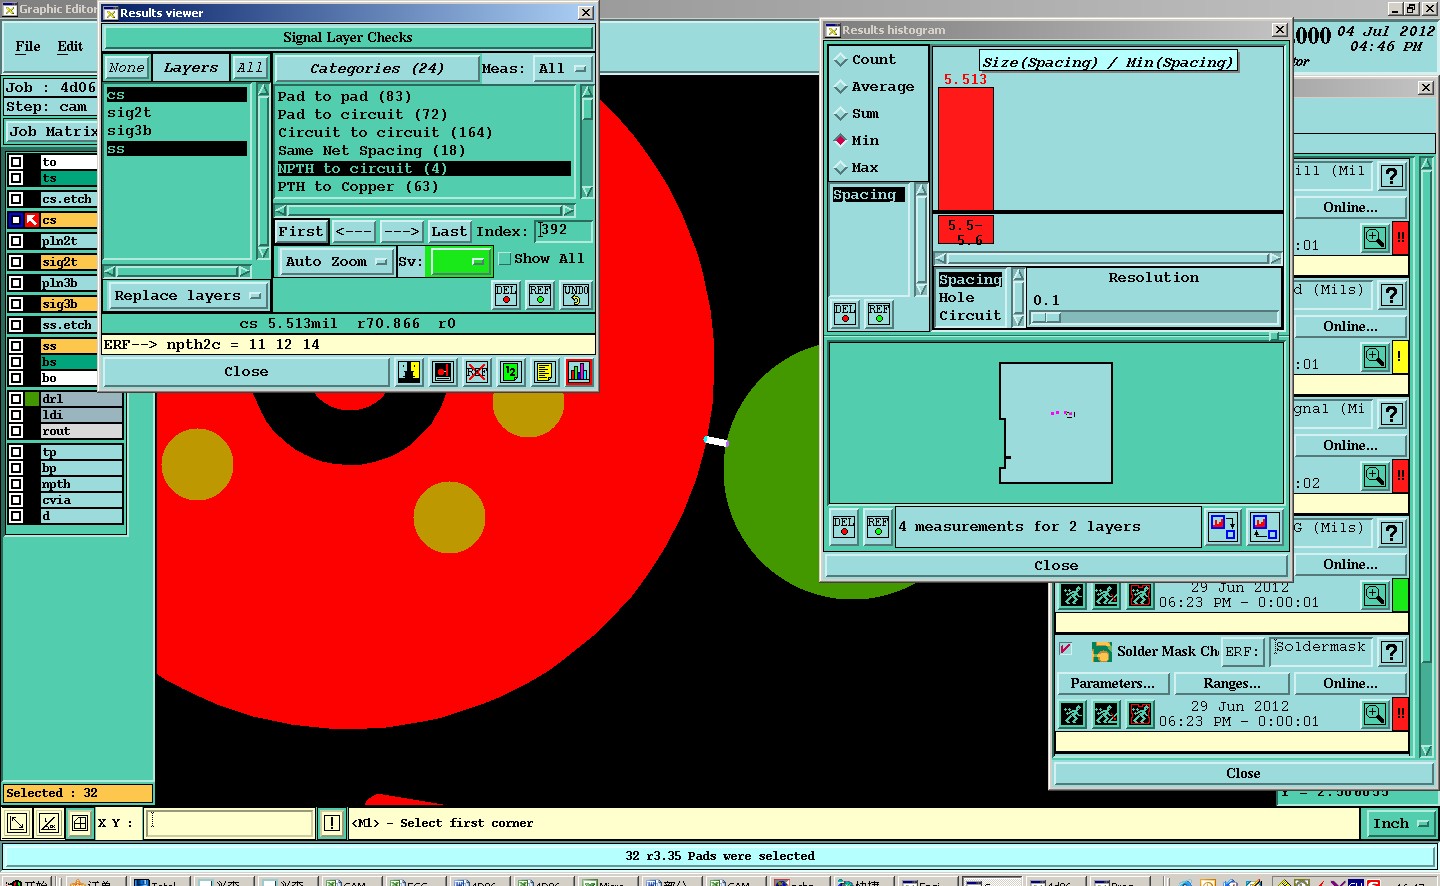Click the diagonal-line tool icon in bottom toolbar
This screenshot has height=886, width=1440.
click(x=49, y=824)
